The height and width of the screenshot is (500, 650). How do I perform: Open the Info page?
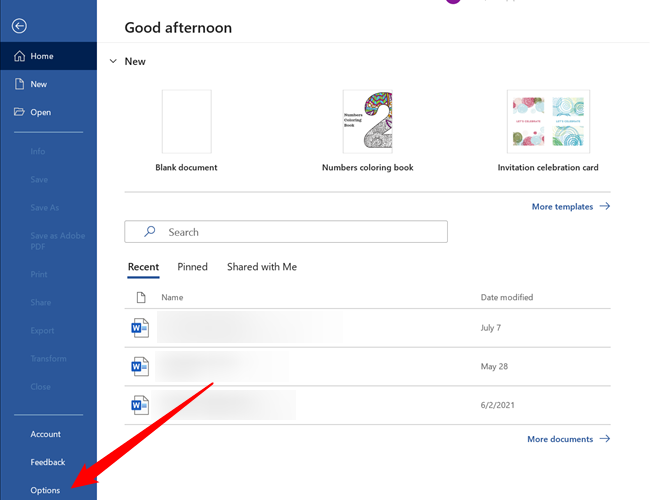[38, 151]
